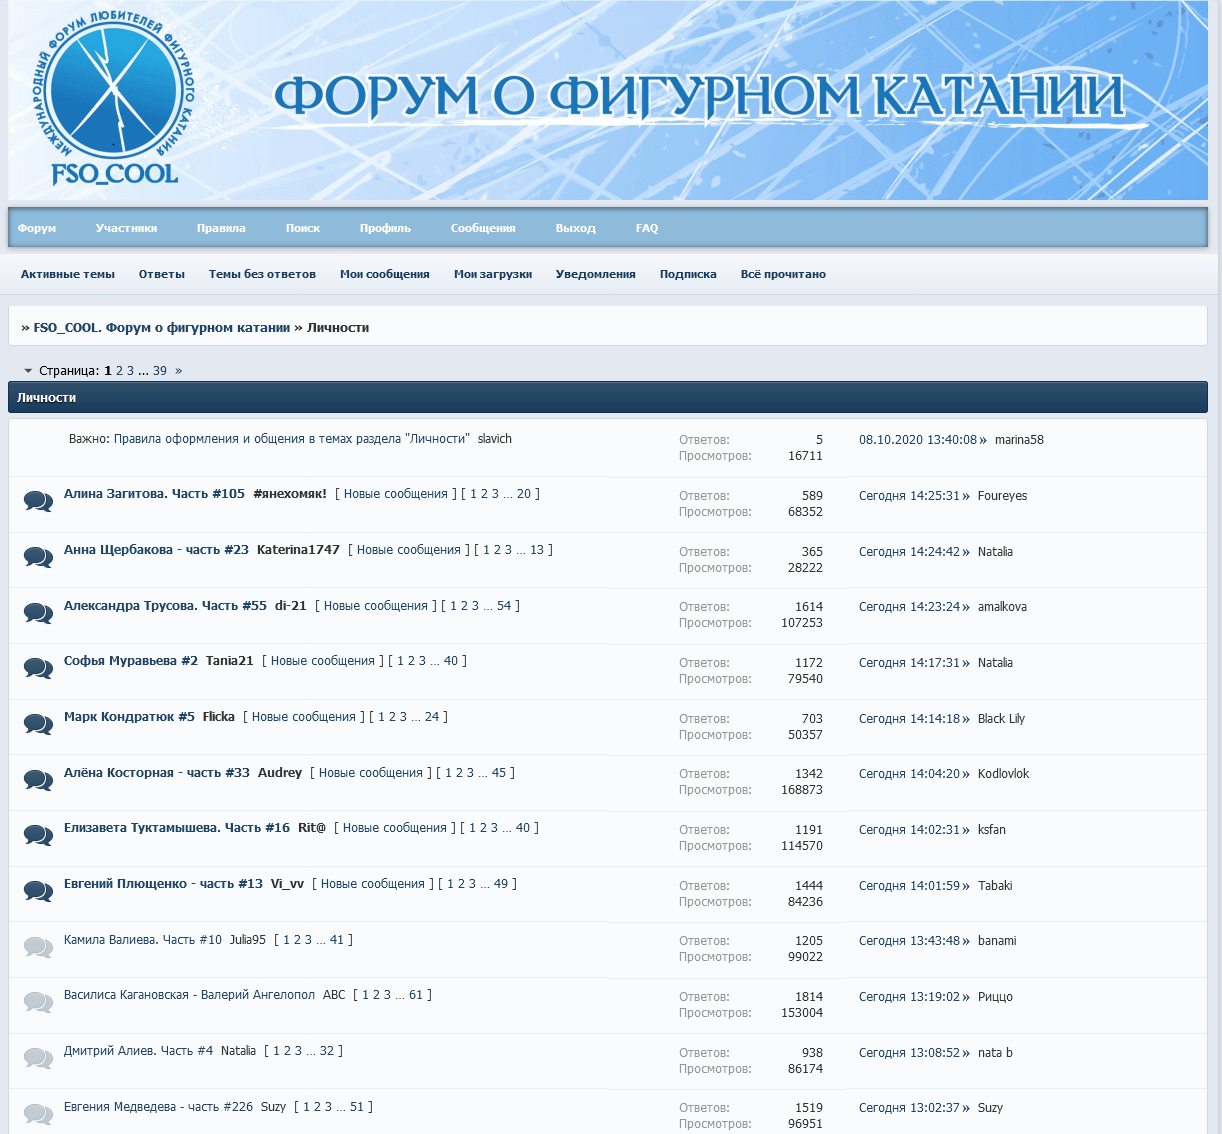Open the Алёна Косторная часть #33 topic
This screenshot has height=1134, width=1222.
click(x=156, y=773)
